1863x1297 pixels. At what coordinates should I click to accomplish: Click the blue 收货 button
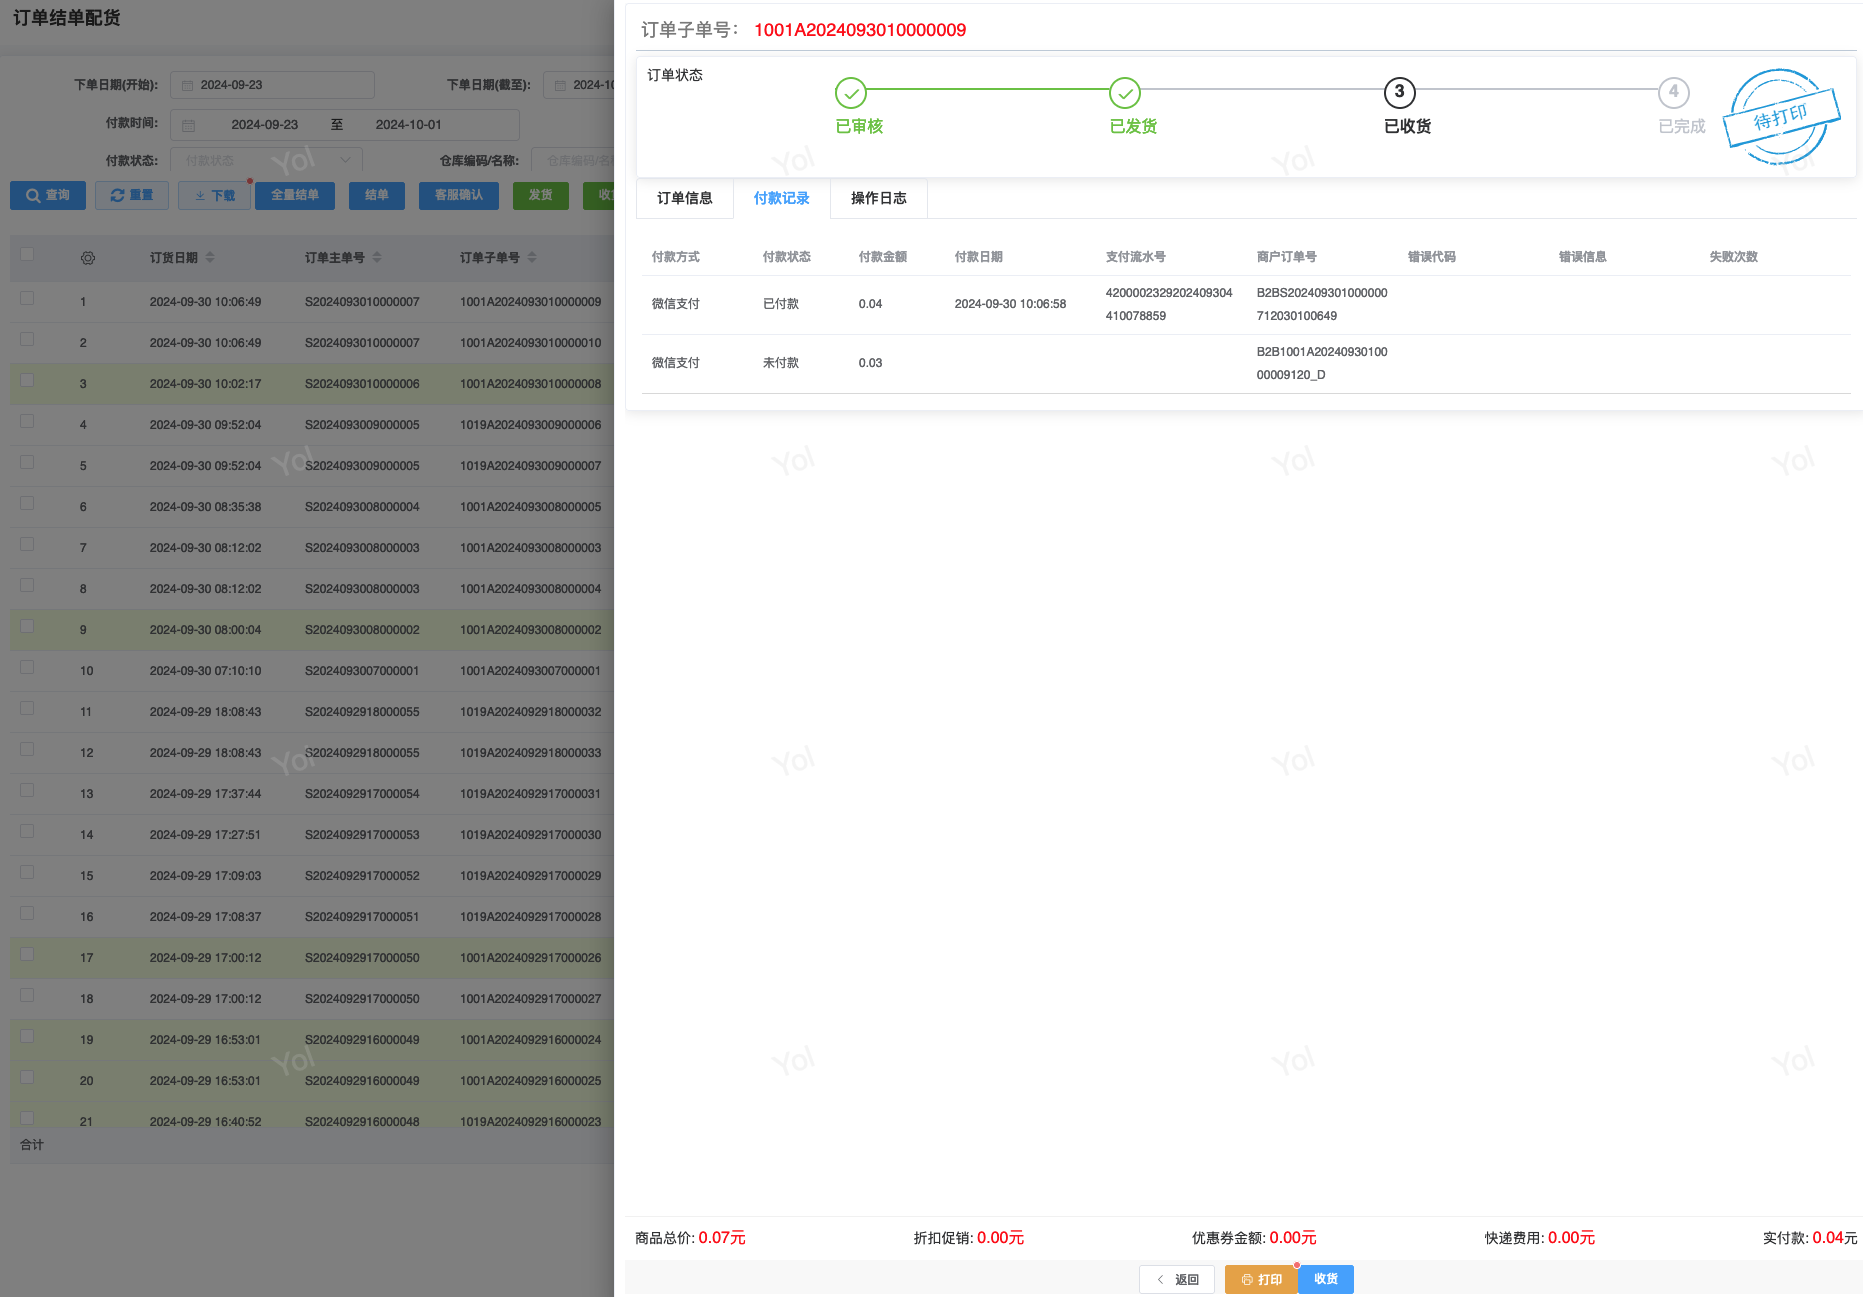click(1326, 1279)
